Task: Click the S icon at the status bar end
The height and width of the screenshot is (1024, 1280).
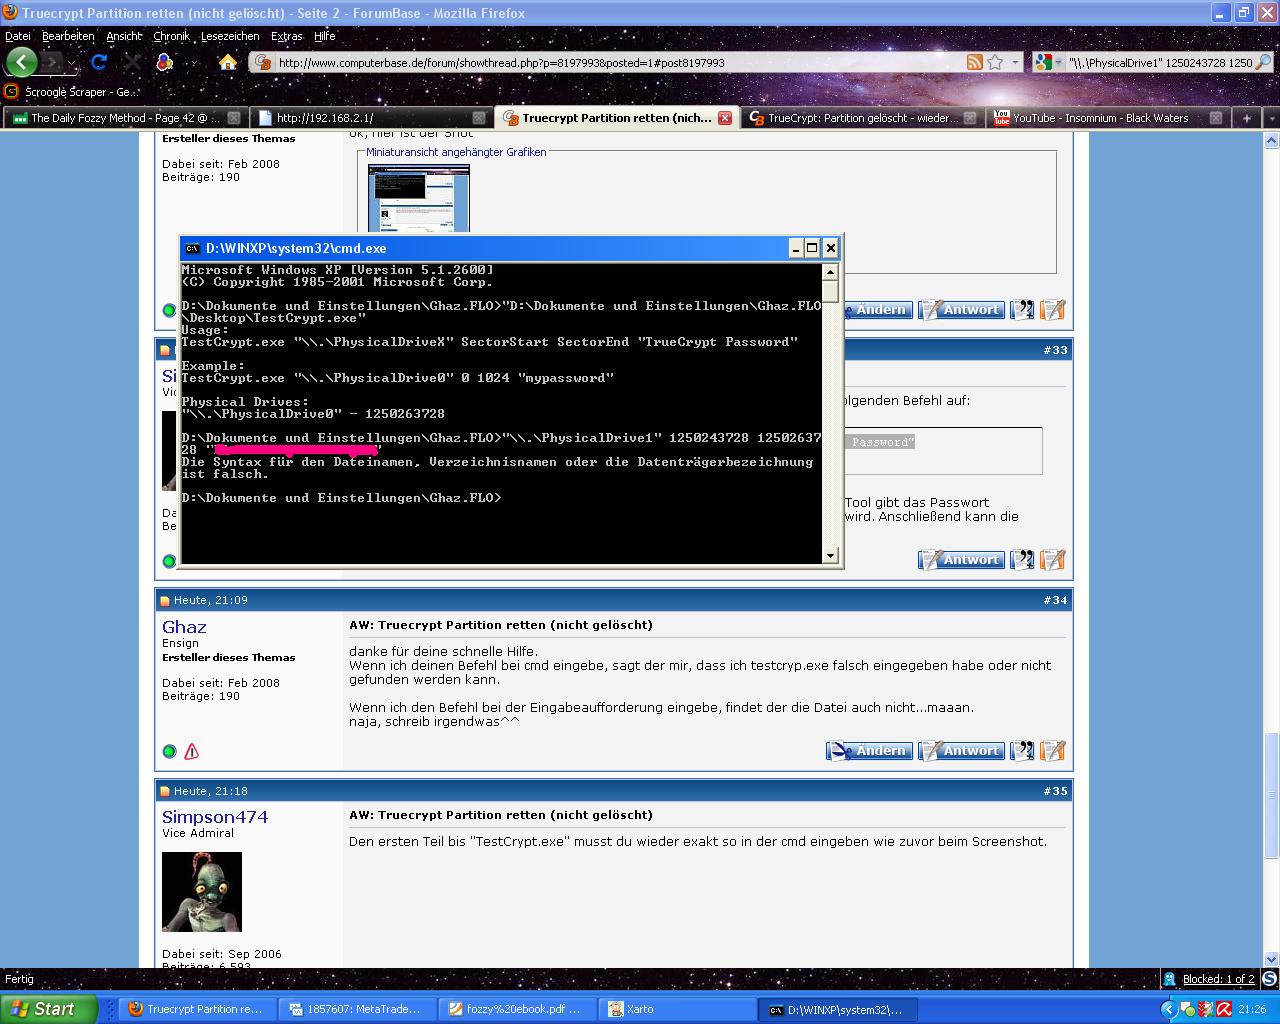Action: [1269, 979]
